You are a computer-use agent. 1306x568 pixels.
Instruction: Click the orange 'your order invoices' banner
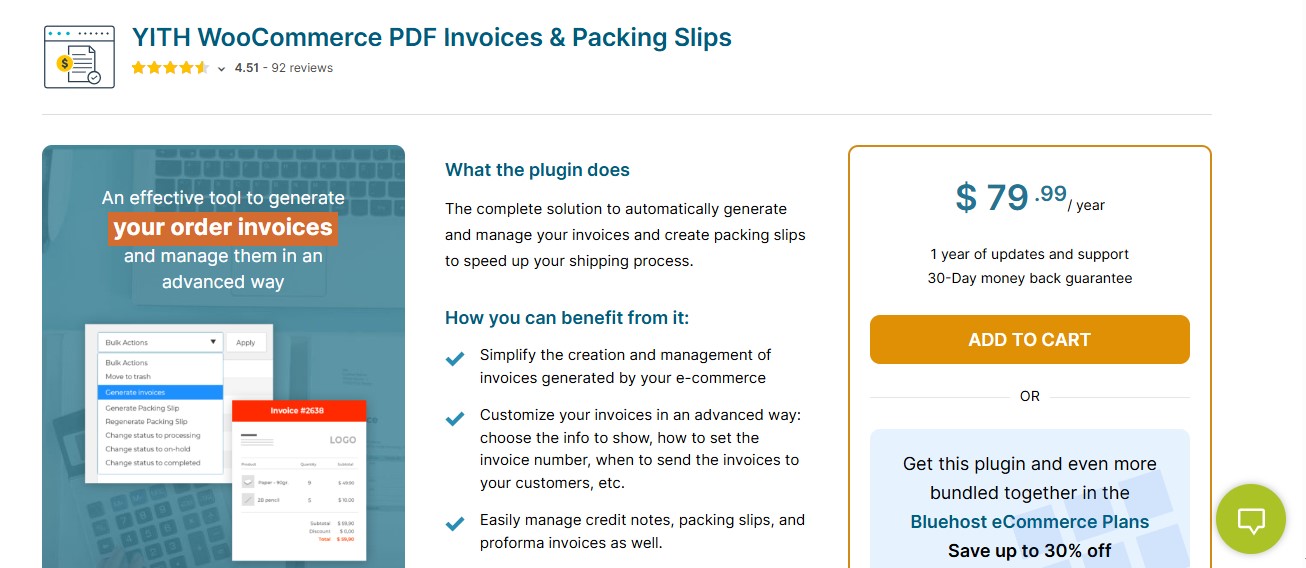[x=223, y=227]
